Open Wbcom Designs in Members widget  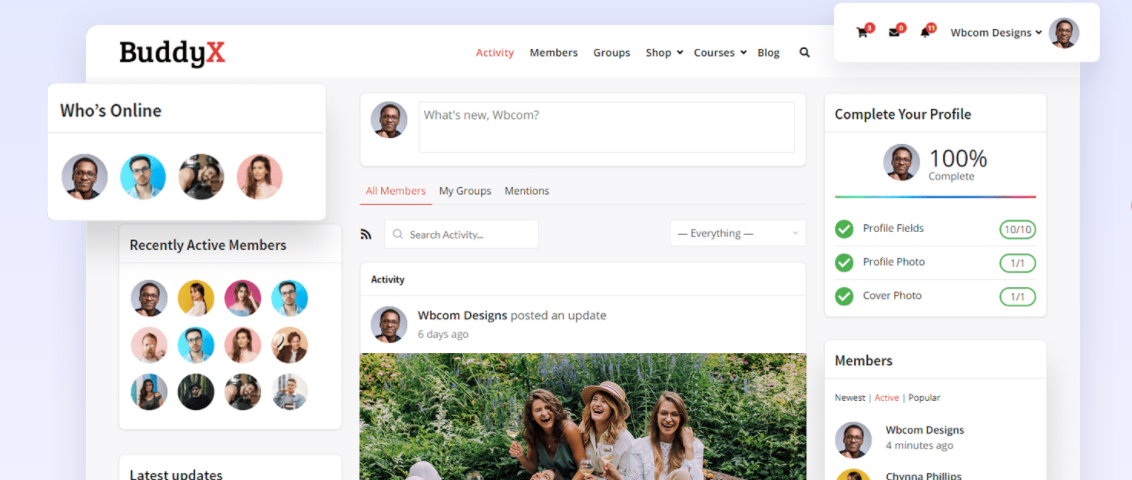point(925,430)
